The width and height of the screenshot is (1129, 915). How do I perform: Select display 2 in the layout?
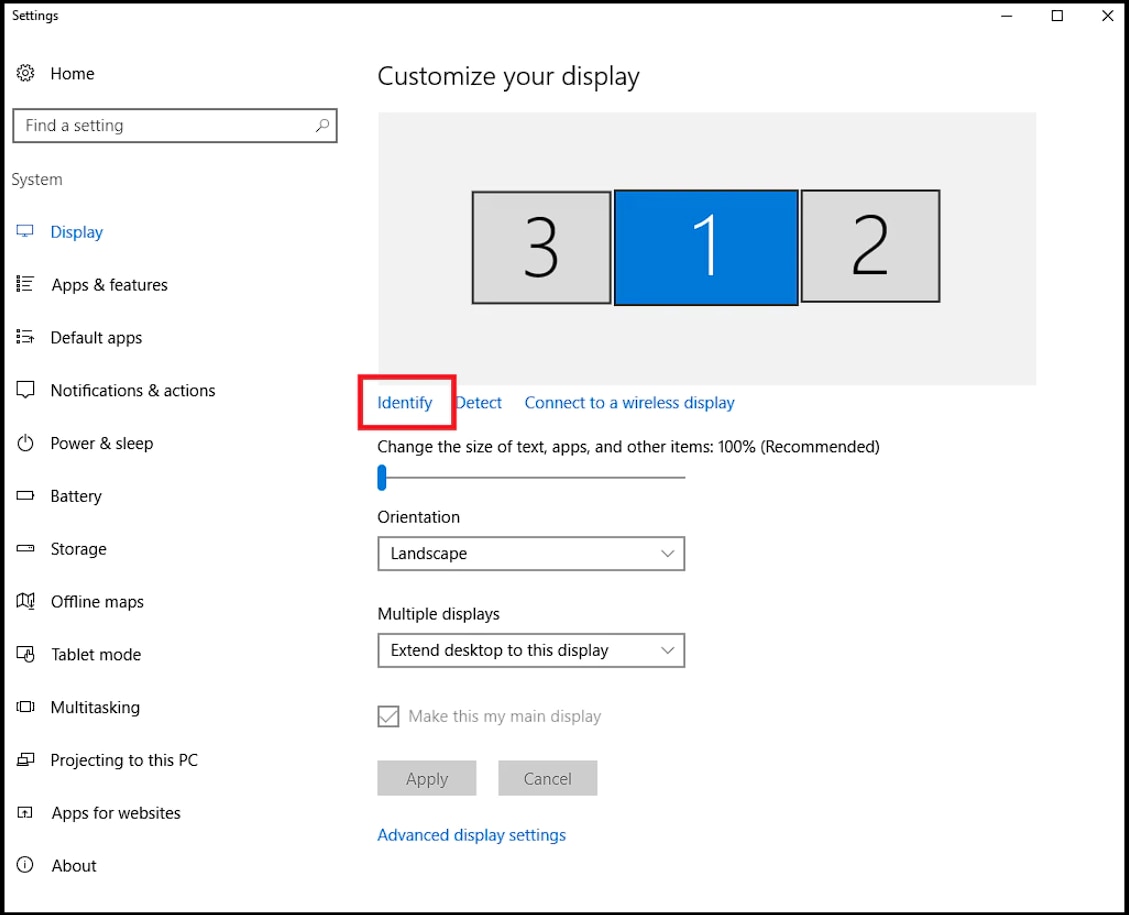tap(870, 246)
